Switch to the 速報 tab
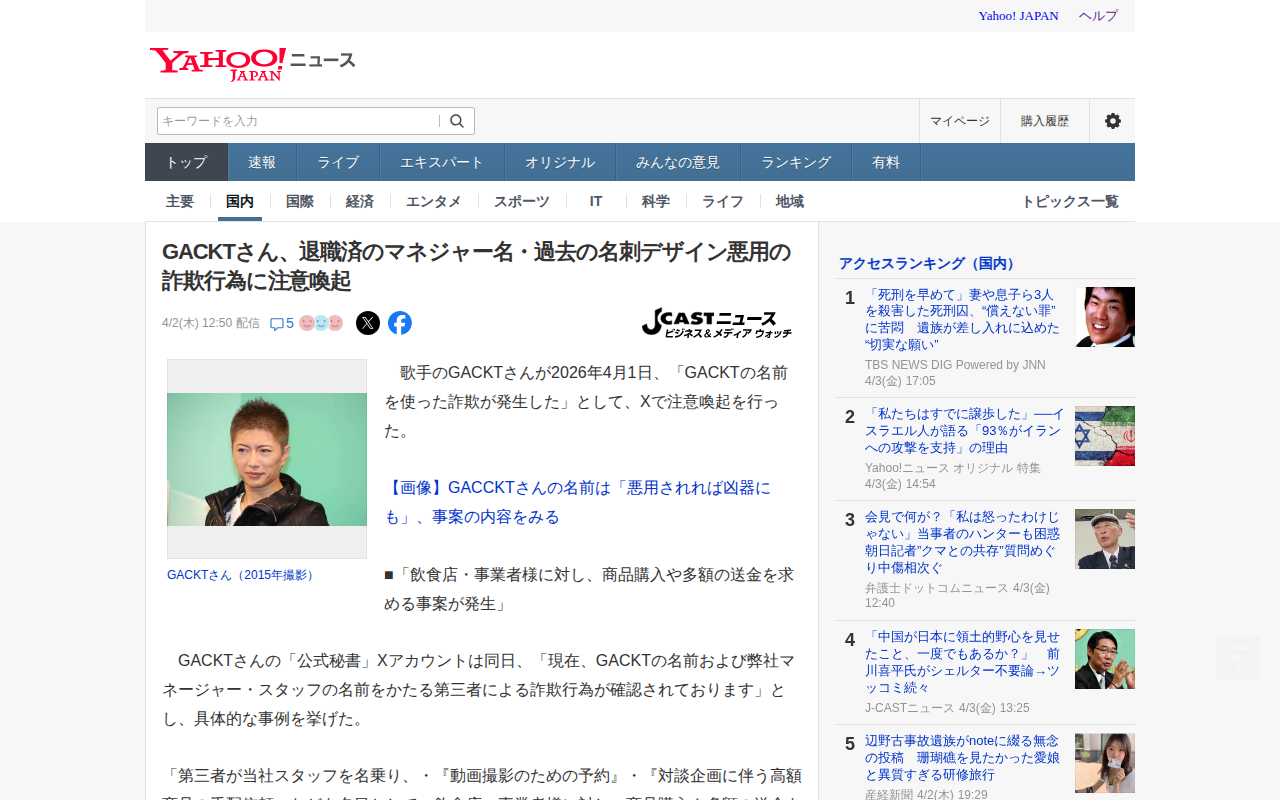1280x800 pixels. point(262,162)
